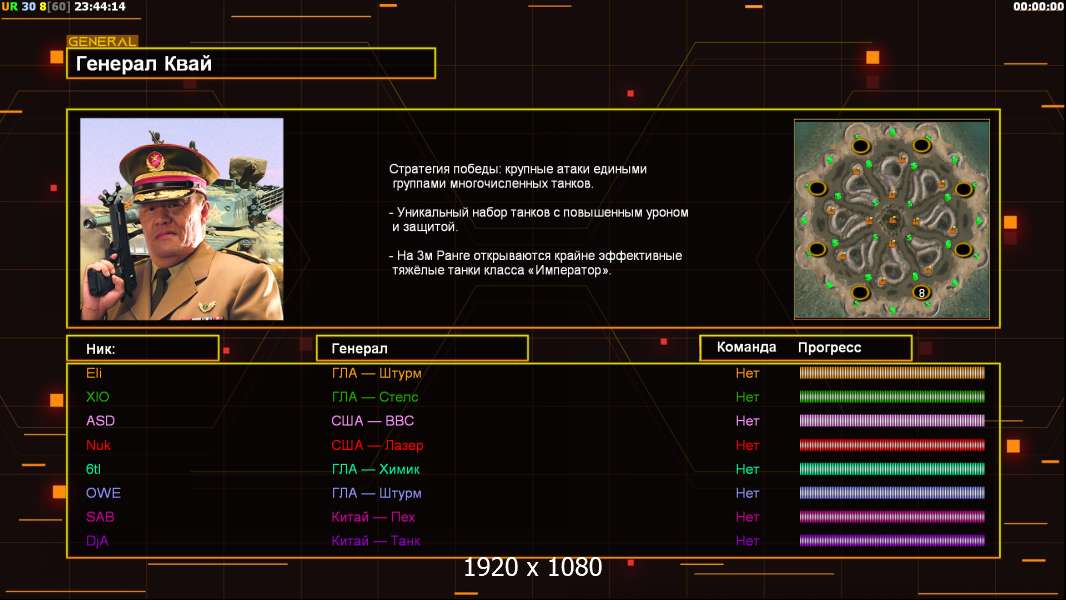Click Eli's orange loading progress bar
This screenshot has width=1066, height=600.
(892, 373)
